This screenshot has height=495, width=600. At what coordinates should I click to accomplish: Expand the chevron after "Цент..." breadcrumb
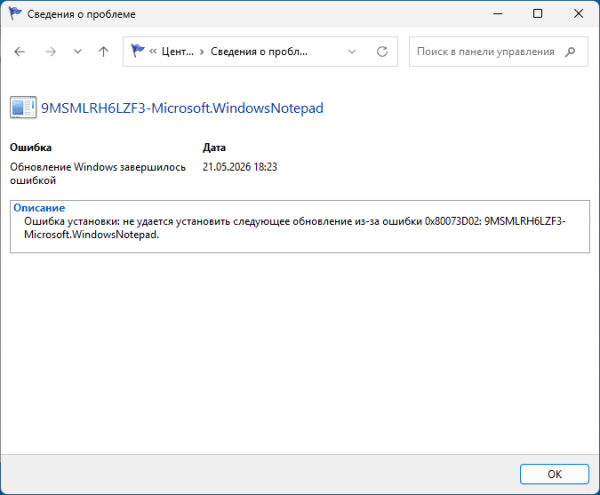tap(202, 52)
